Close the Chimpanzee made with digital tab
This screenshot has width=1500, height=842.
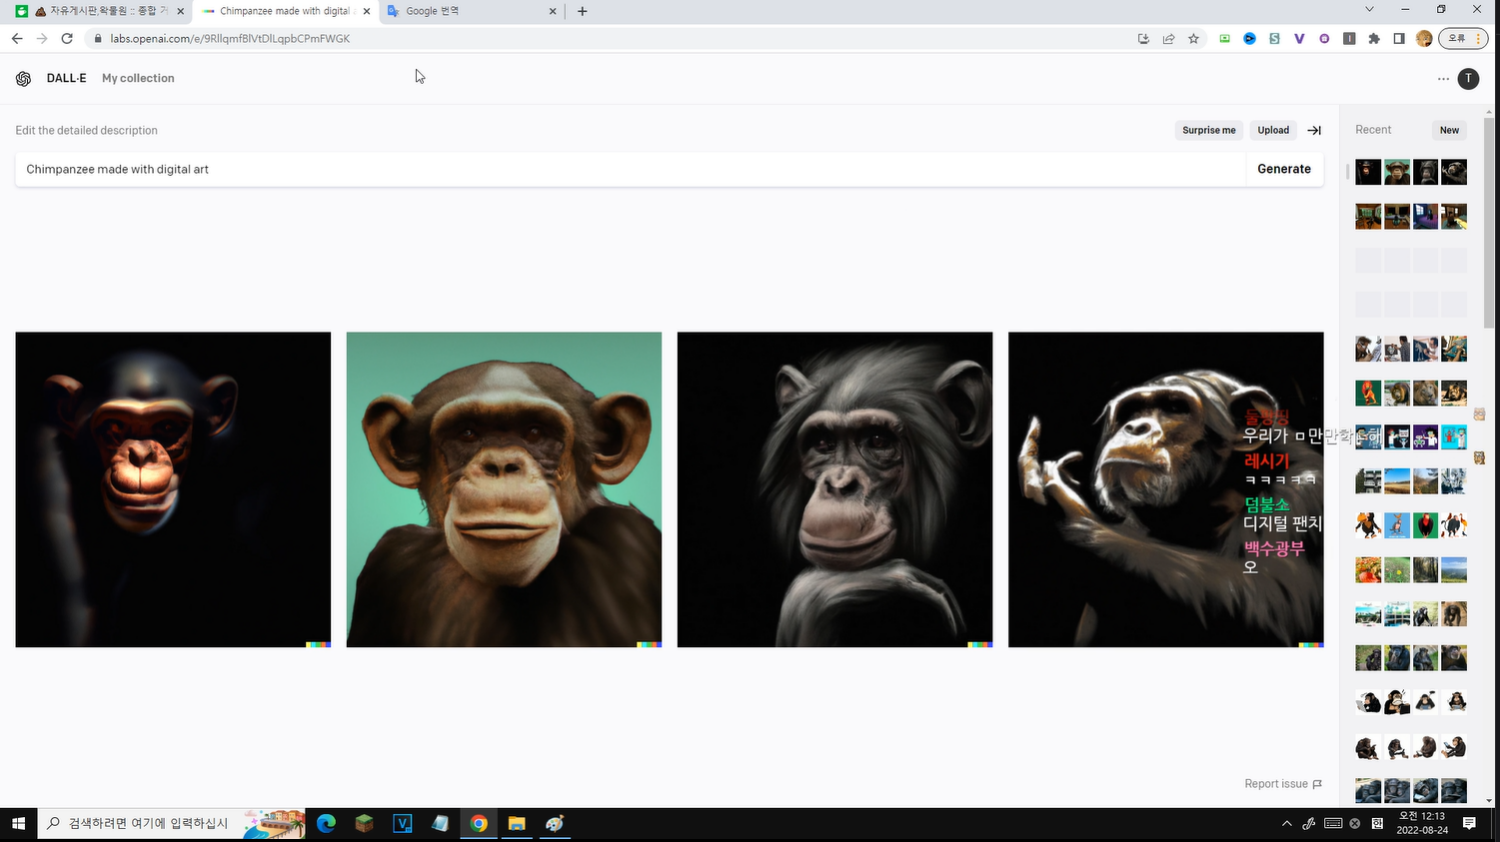366,11
